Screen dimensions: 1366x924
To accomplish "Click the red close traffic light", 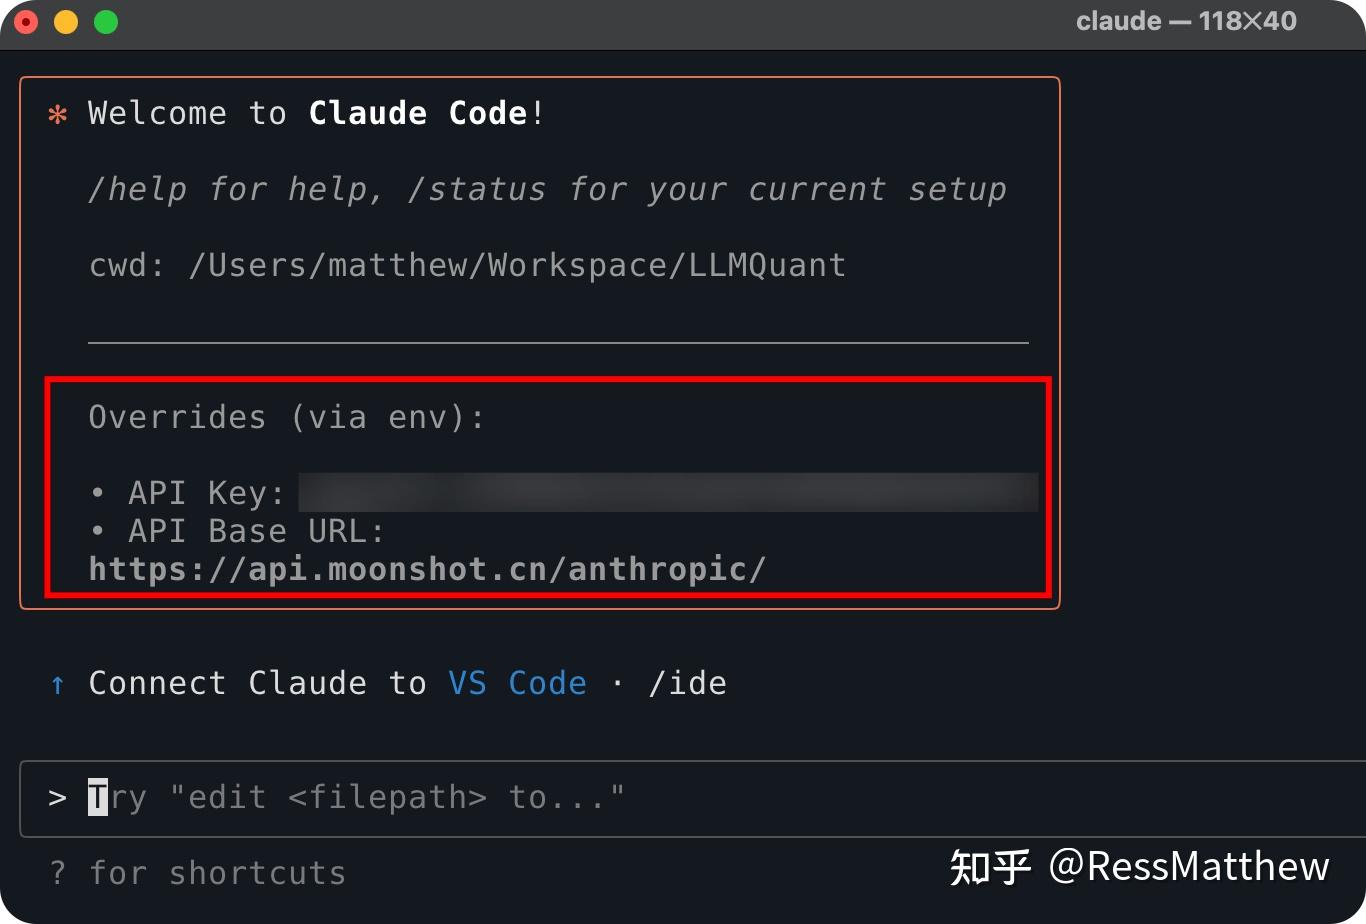I will pyautogui.click(x=24, y=21).
